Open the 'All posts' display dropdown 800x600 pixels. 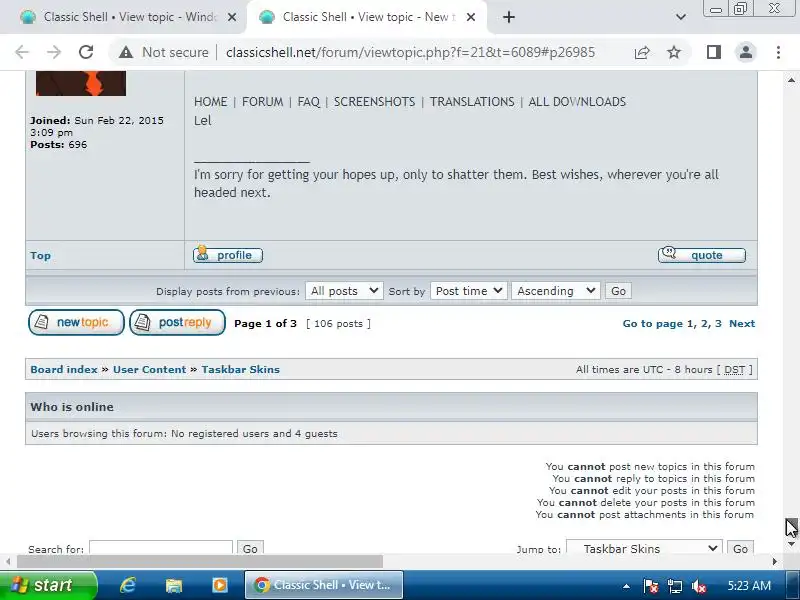click(x=344, y=291)
